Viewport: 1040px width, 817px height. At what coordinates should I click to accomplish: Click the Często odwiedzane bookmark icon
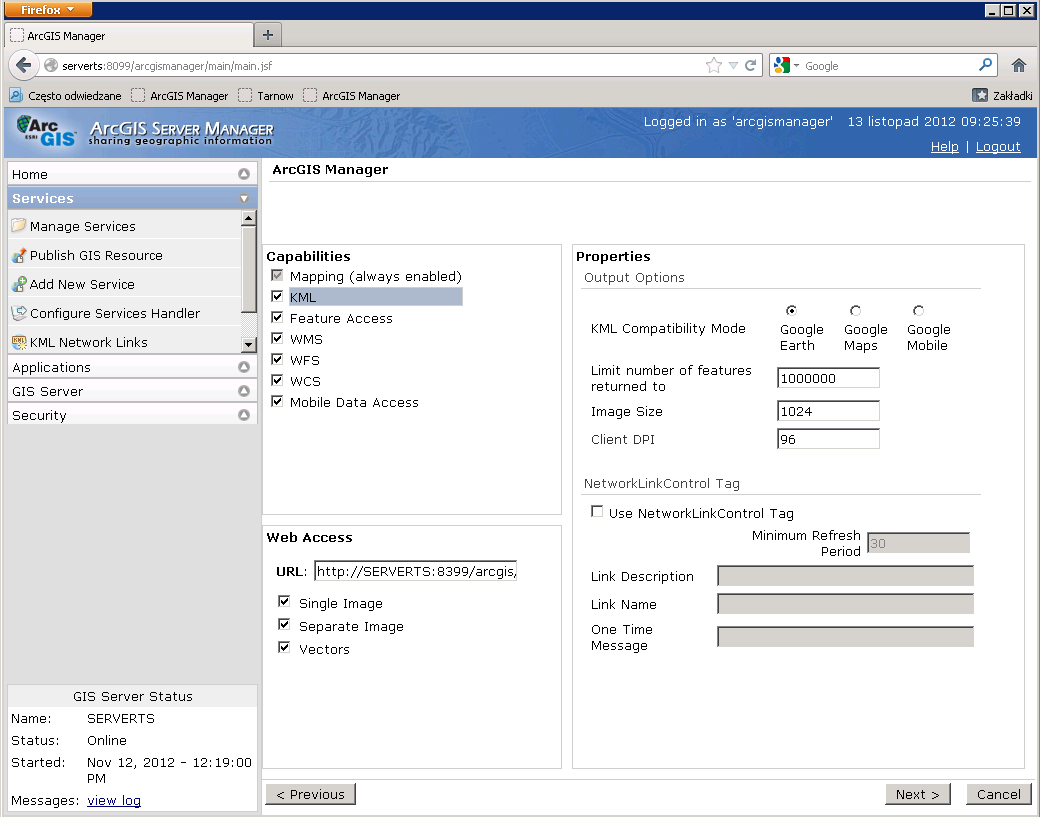[x=16, y=95]
